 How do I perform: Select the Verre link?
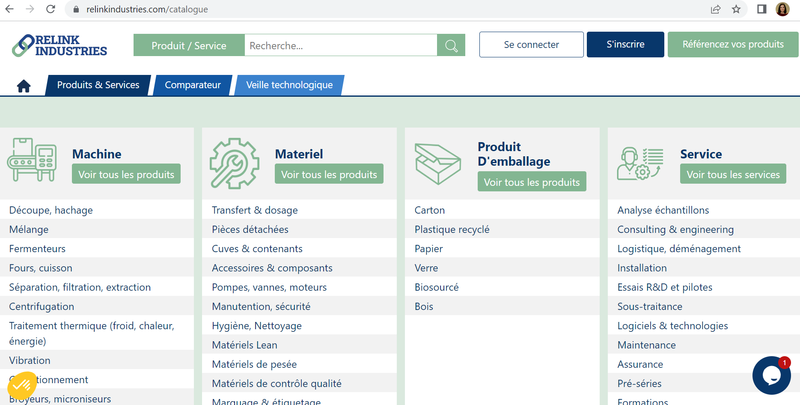426,268
